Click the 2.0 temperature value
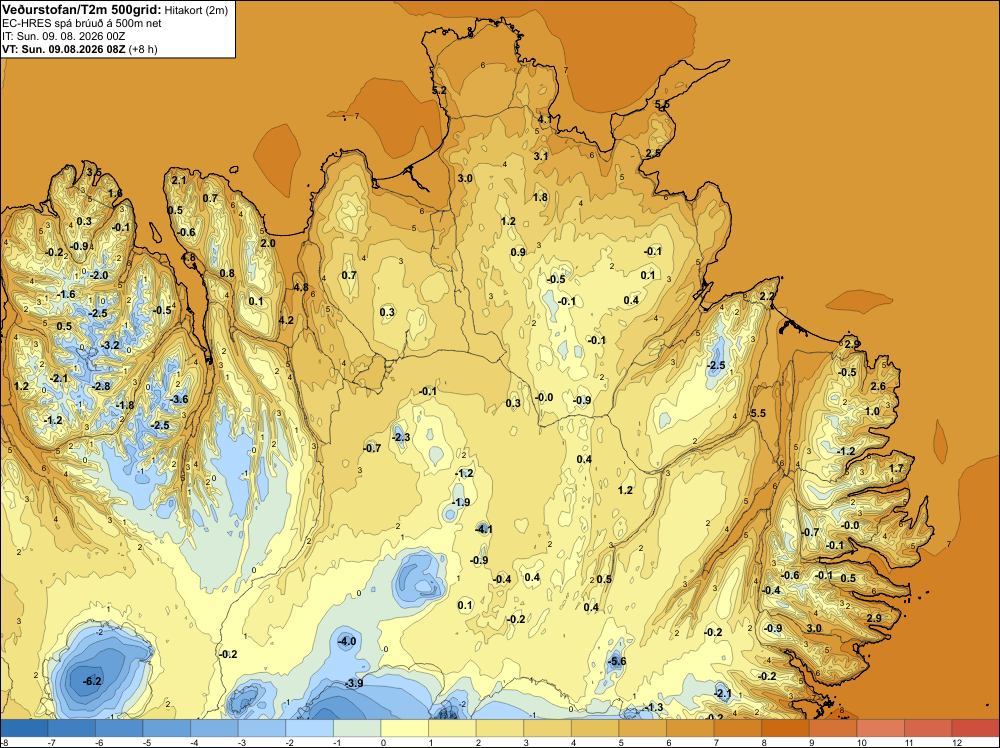 pos(268,243)
